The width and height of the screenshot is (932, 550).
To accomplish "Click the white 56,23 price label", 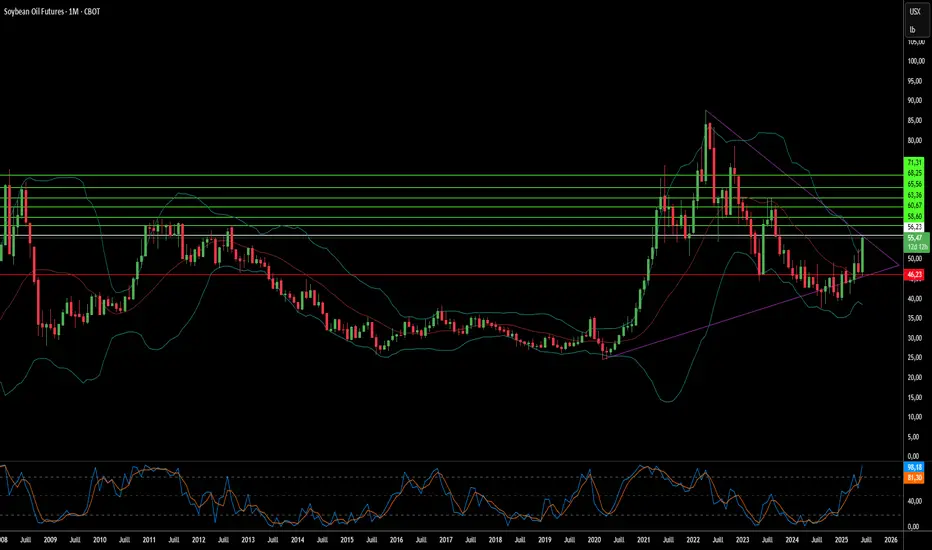I will [914, 228].
